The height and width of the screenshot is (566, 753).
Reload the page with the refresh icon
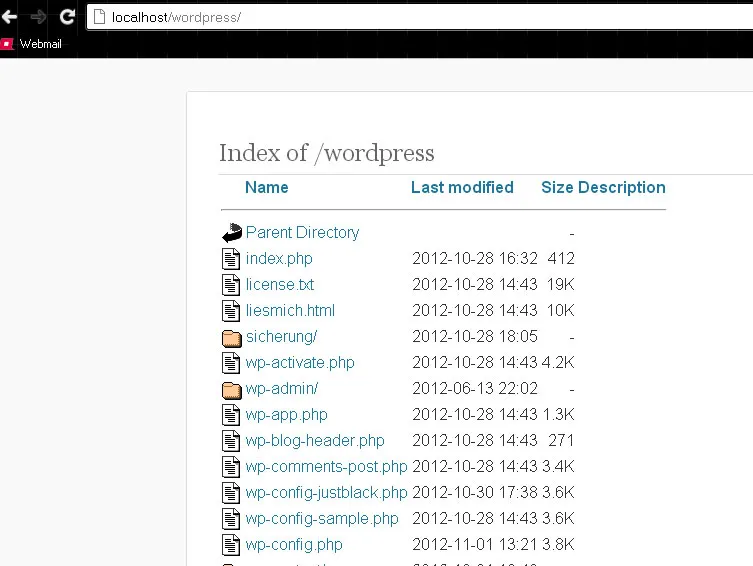point(67,17)
